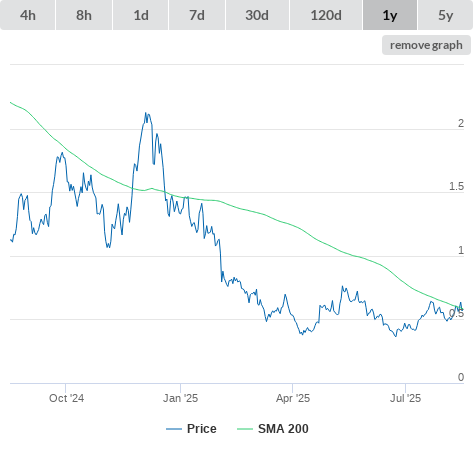
Task: Switch to the 1d time range
Action: pos(141,15)
